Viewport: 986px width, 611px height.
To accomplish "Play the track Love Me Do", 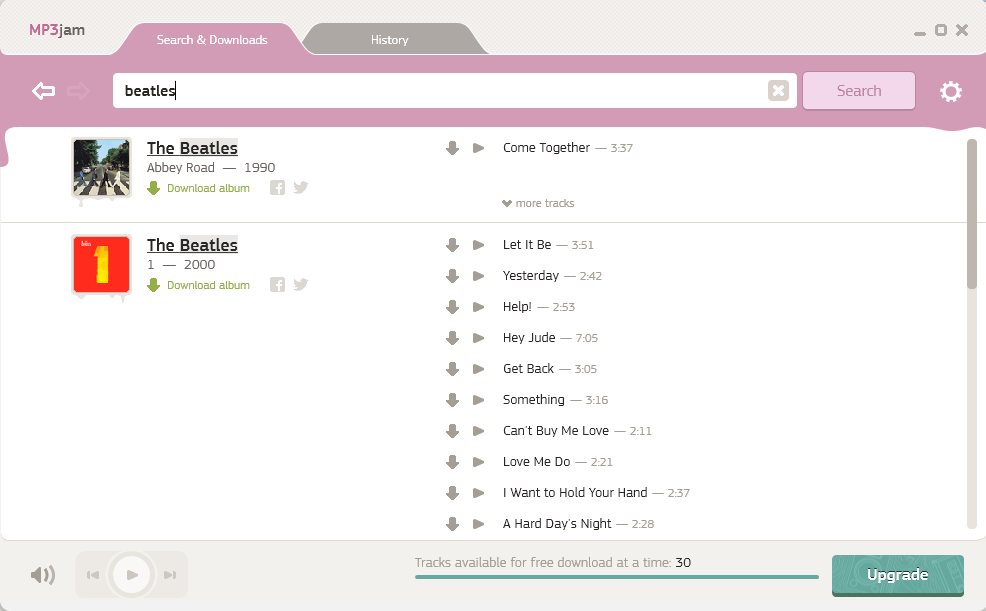I will [479, 462].
